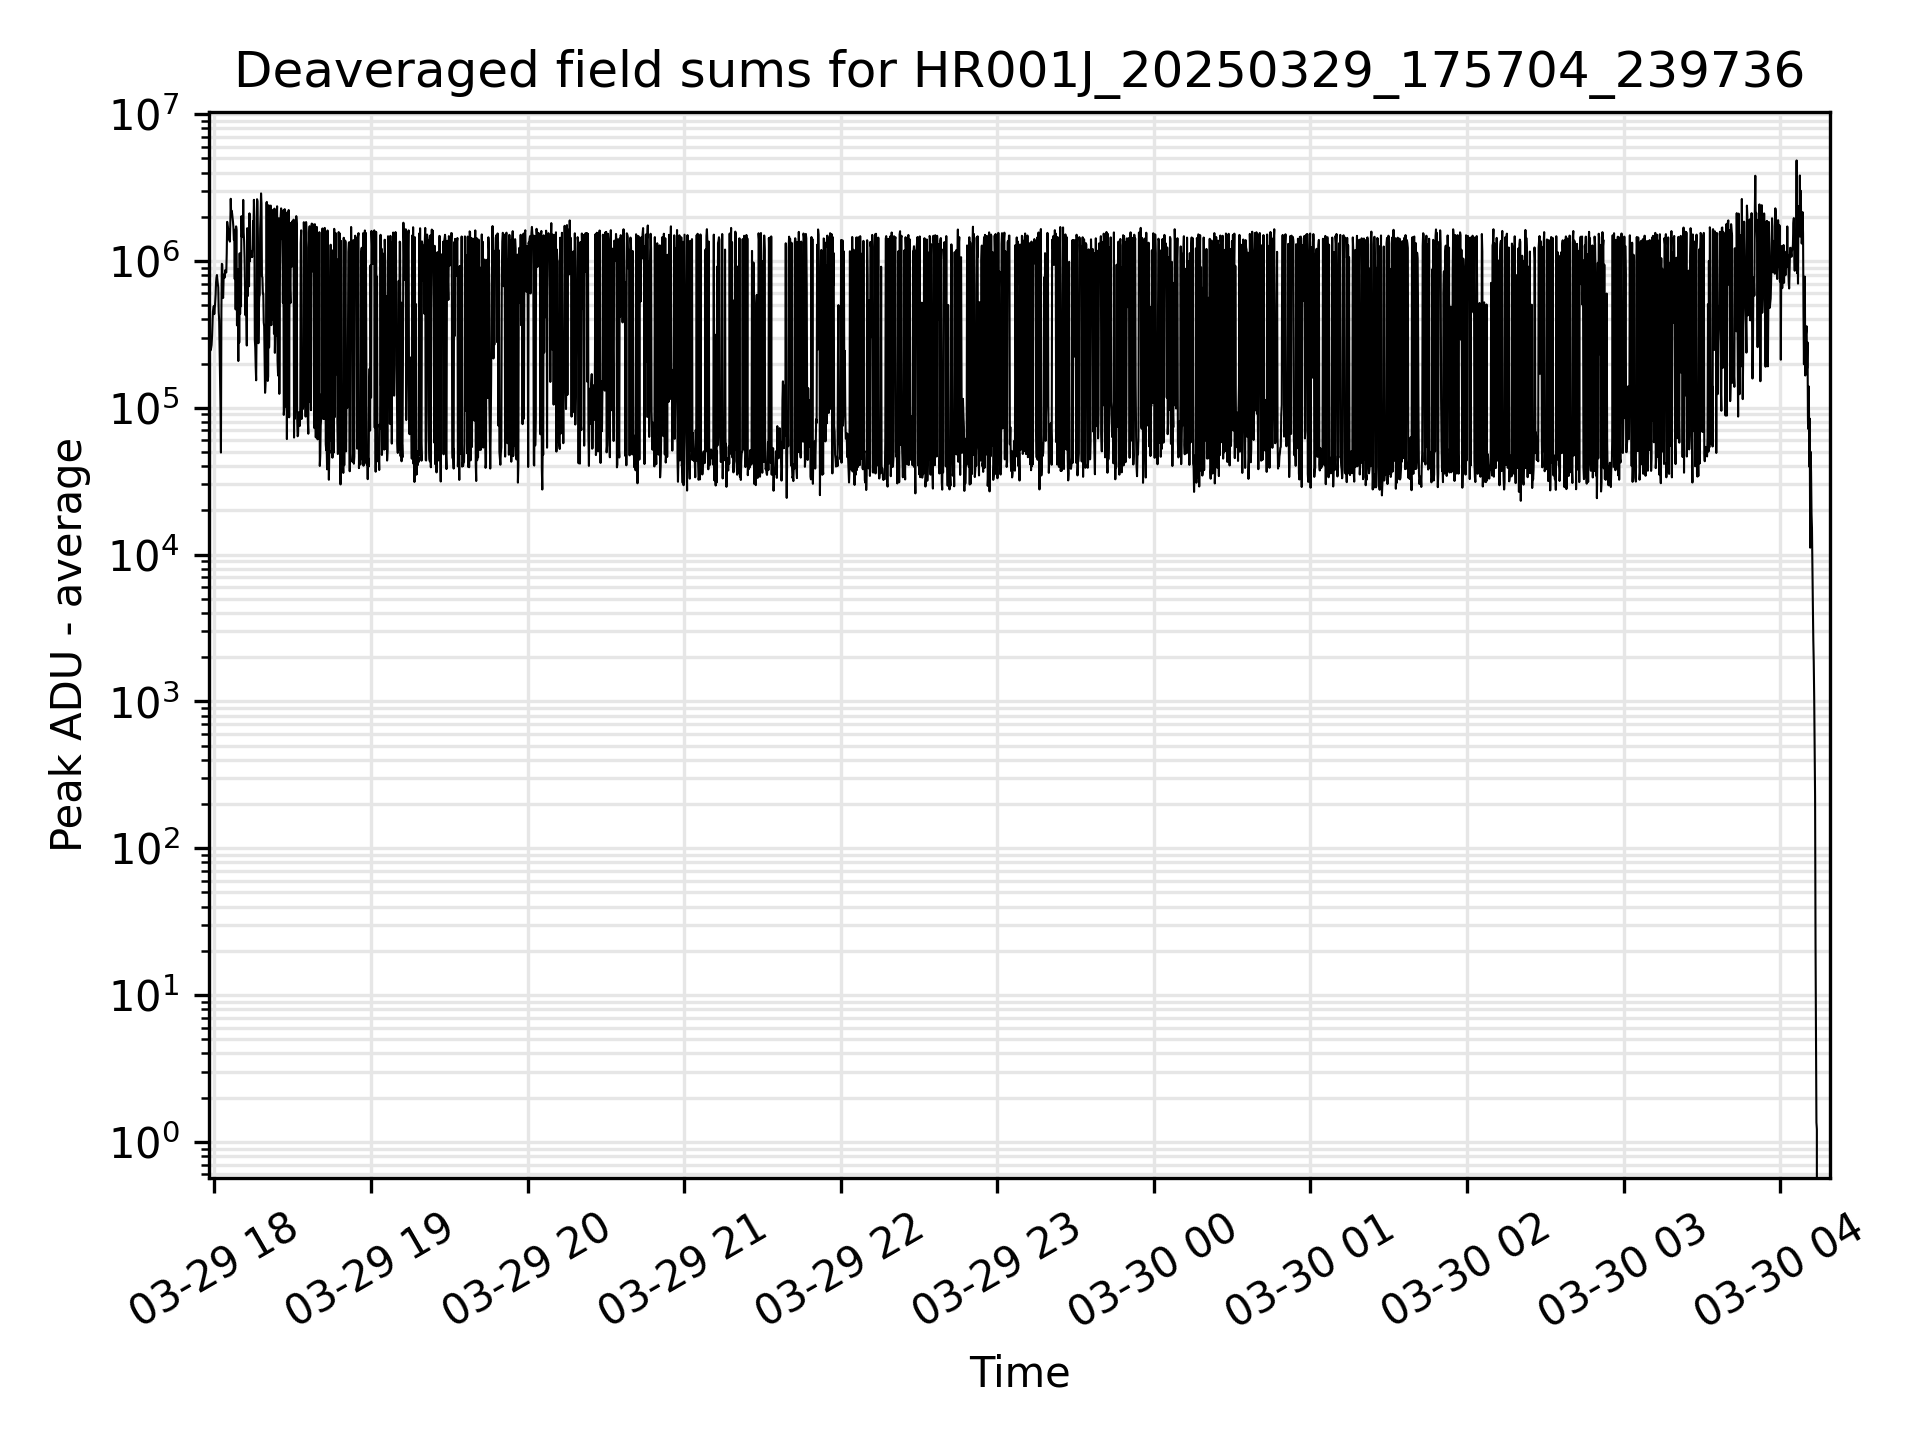Click the x-axis tick label '03-29 22'

point(839,1270)
